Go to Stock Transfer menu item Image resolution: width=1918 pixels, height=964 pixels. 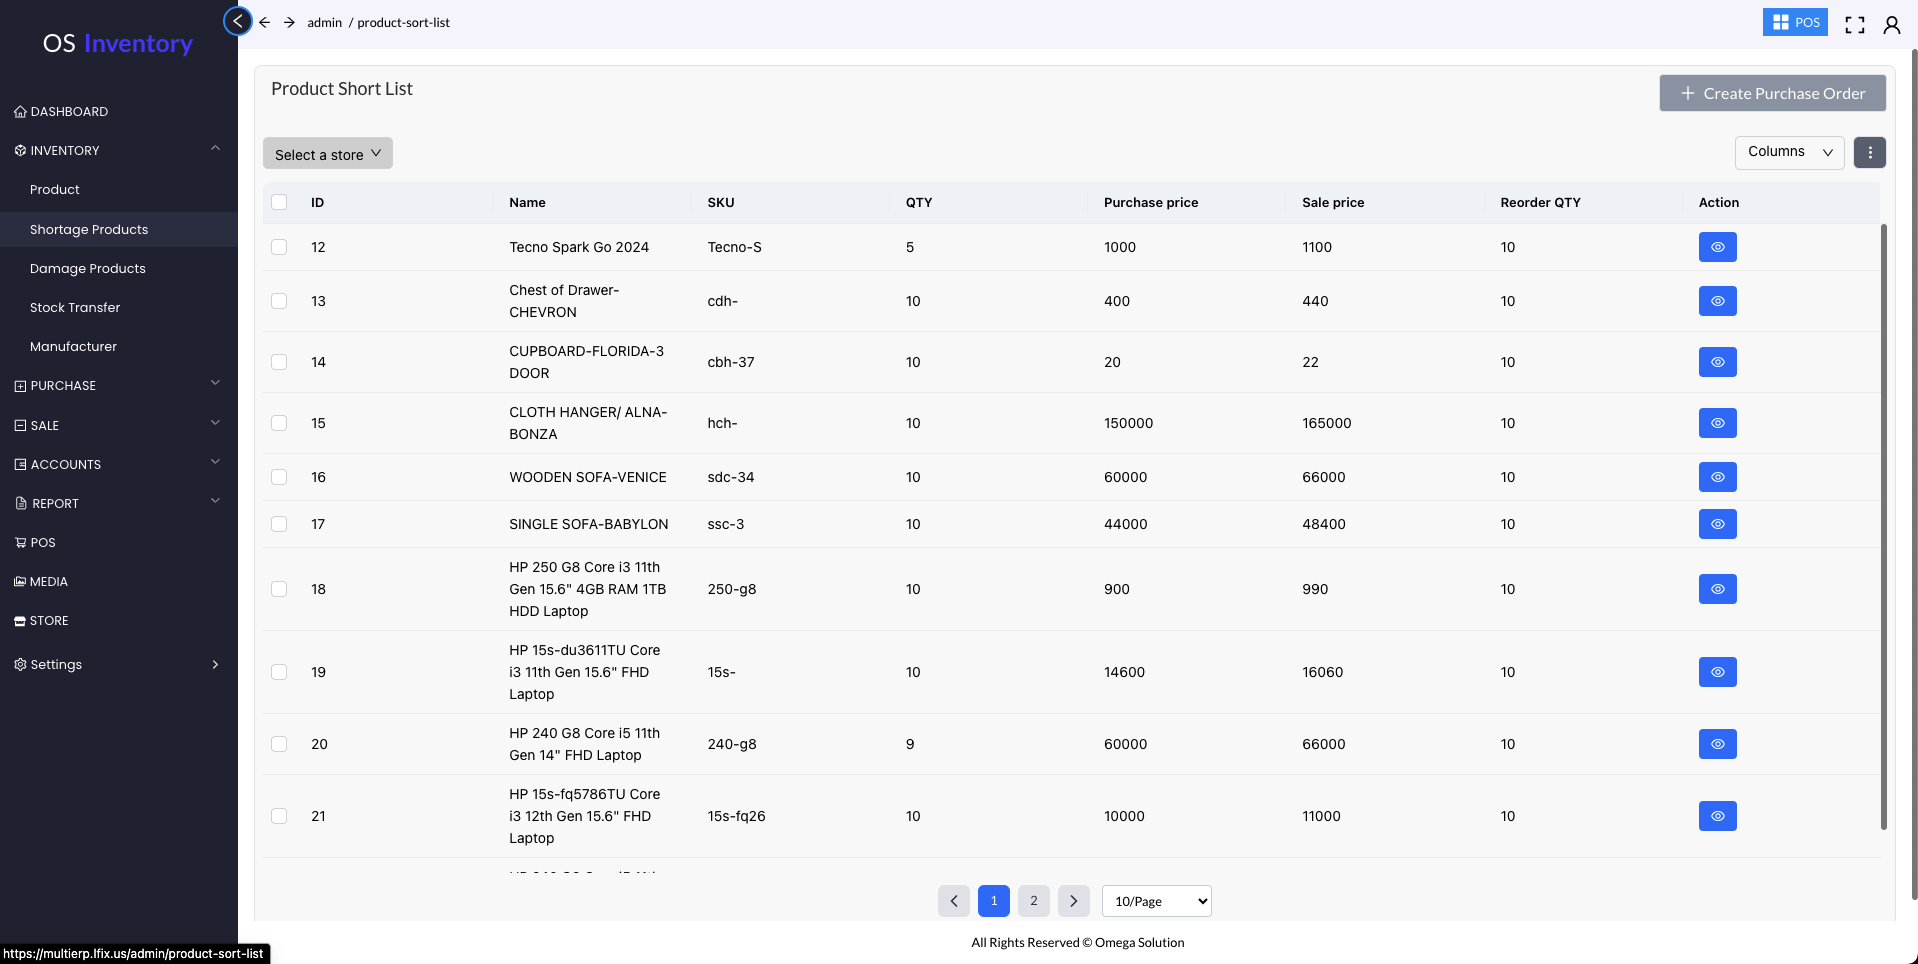(x=75, y=307)
